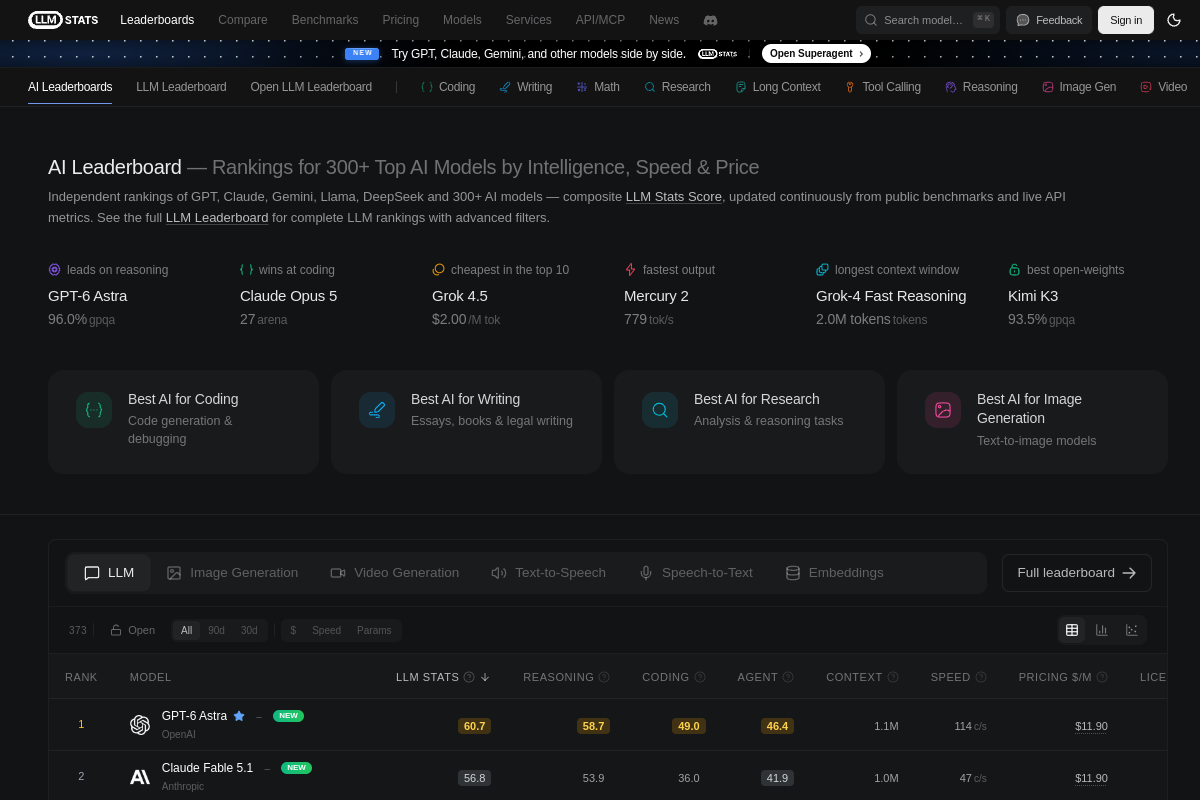
Task: Switch to Open LLM Leaderboard sub-tab
Action: pyautogui.click(x=311, y=87)
